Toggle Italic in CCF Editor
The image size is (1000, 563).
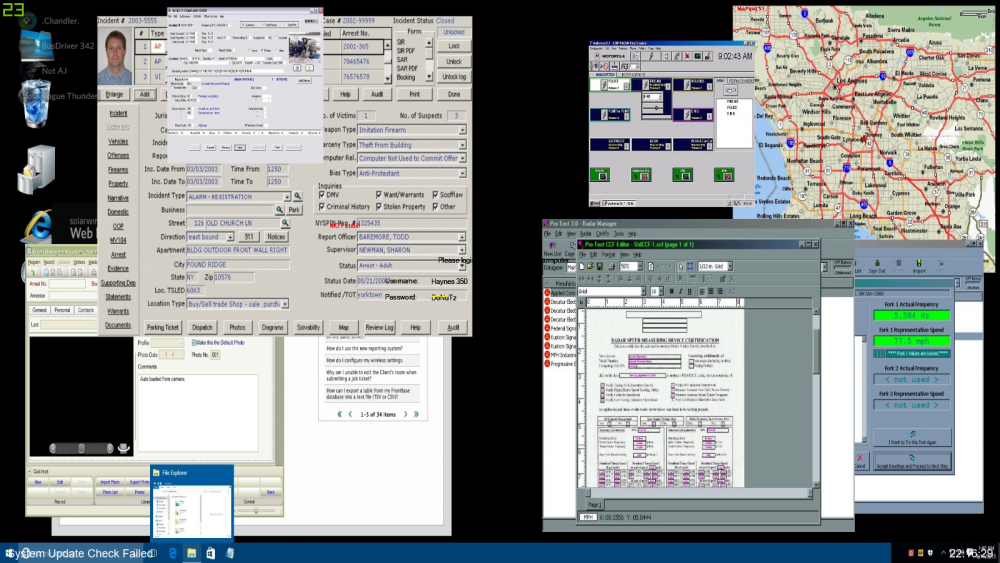point(680,291)
